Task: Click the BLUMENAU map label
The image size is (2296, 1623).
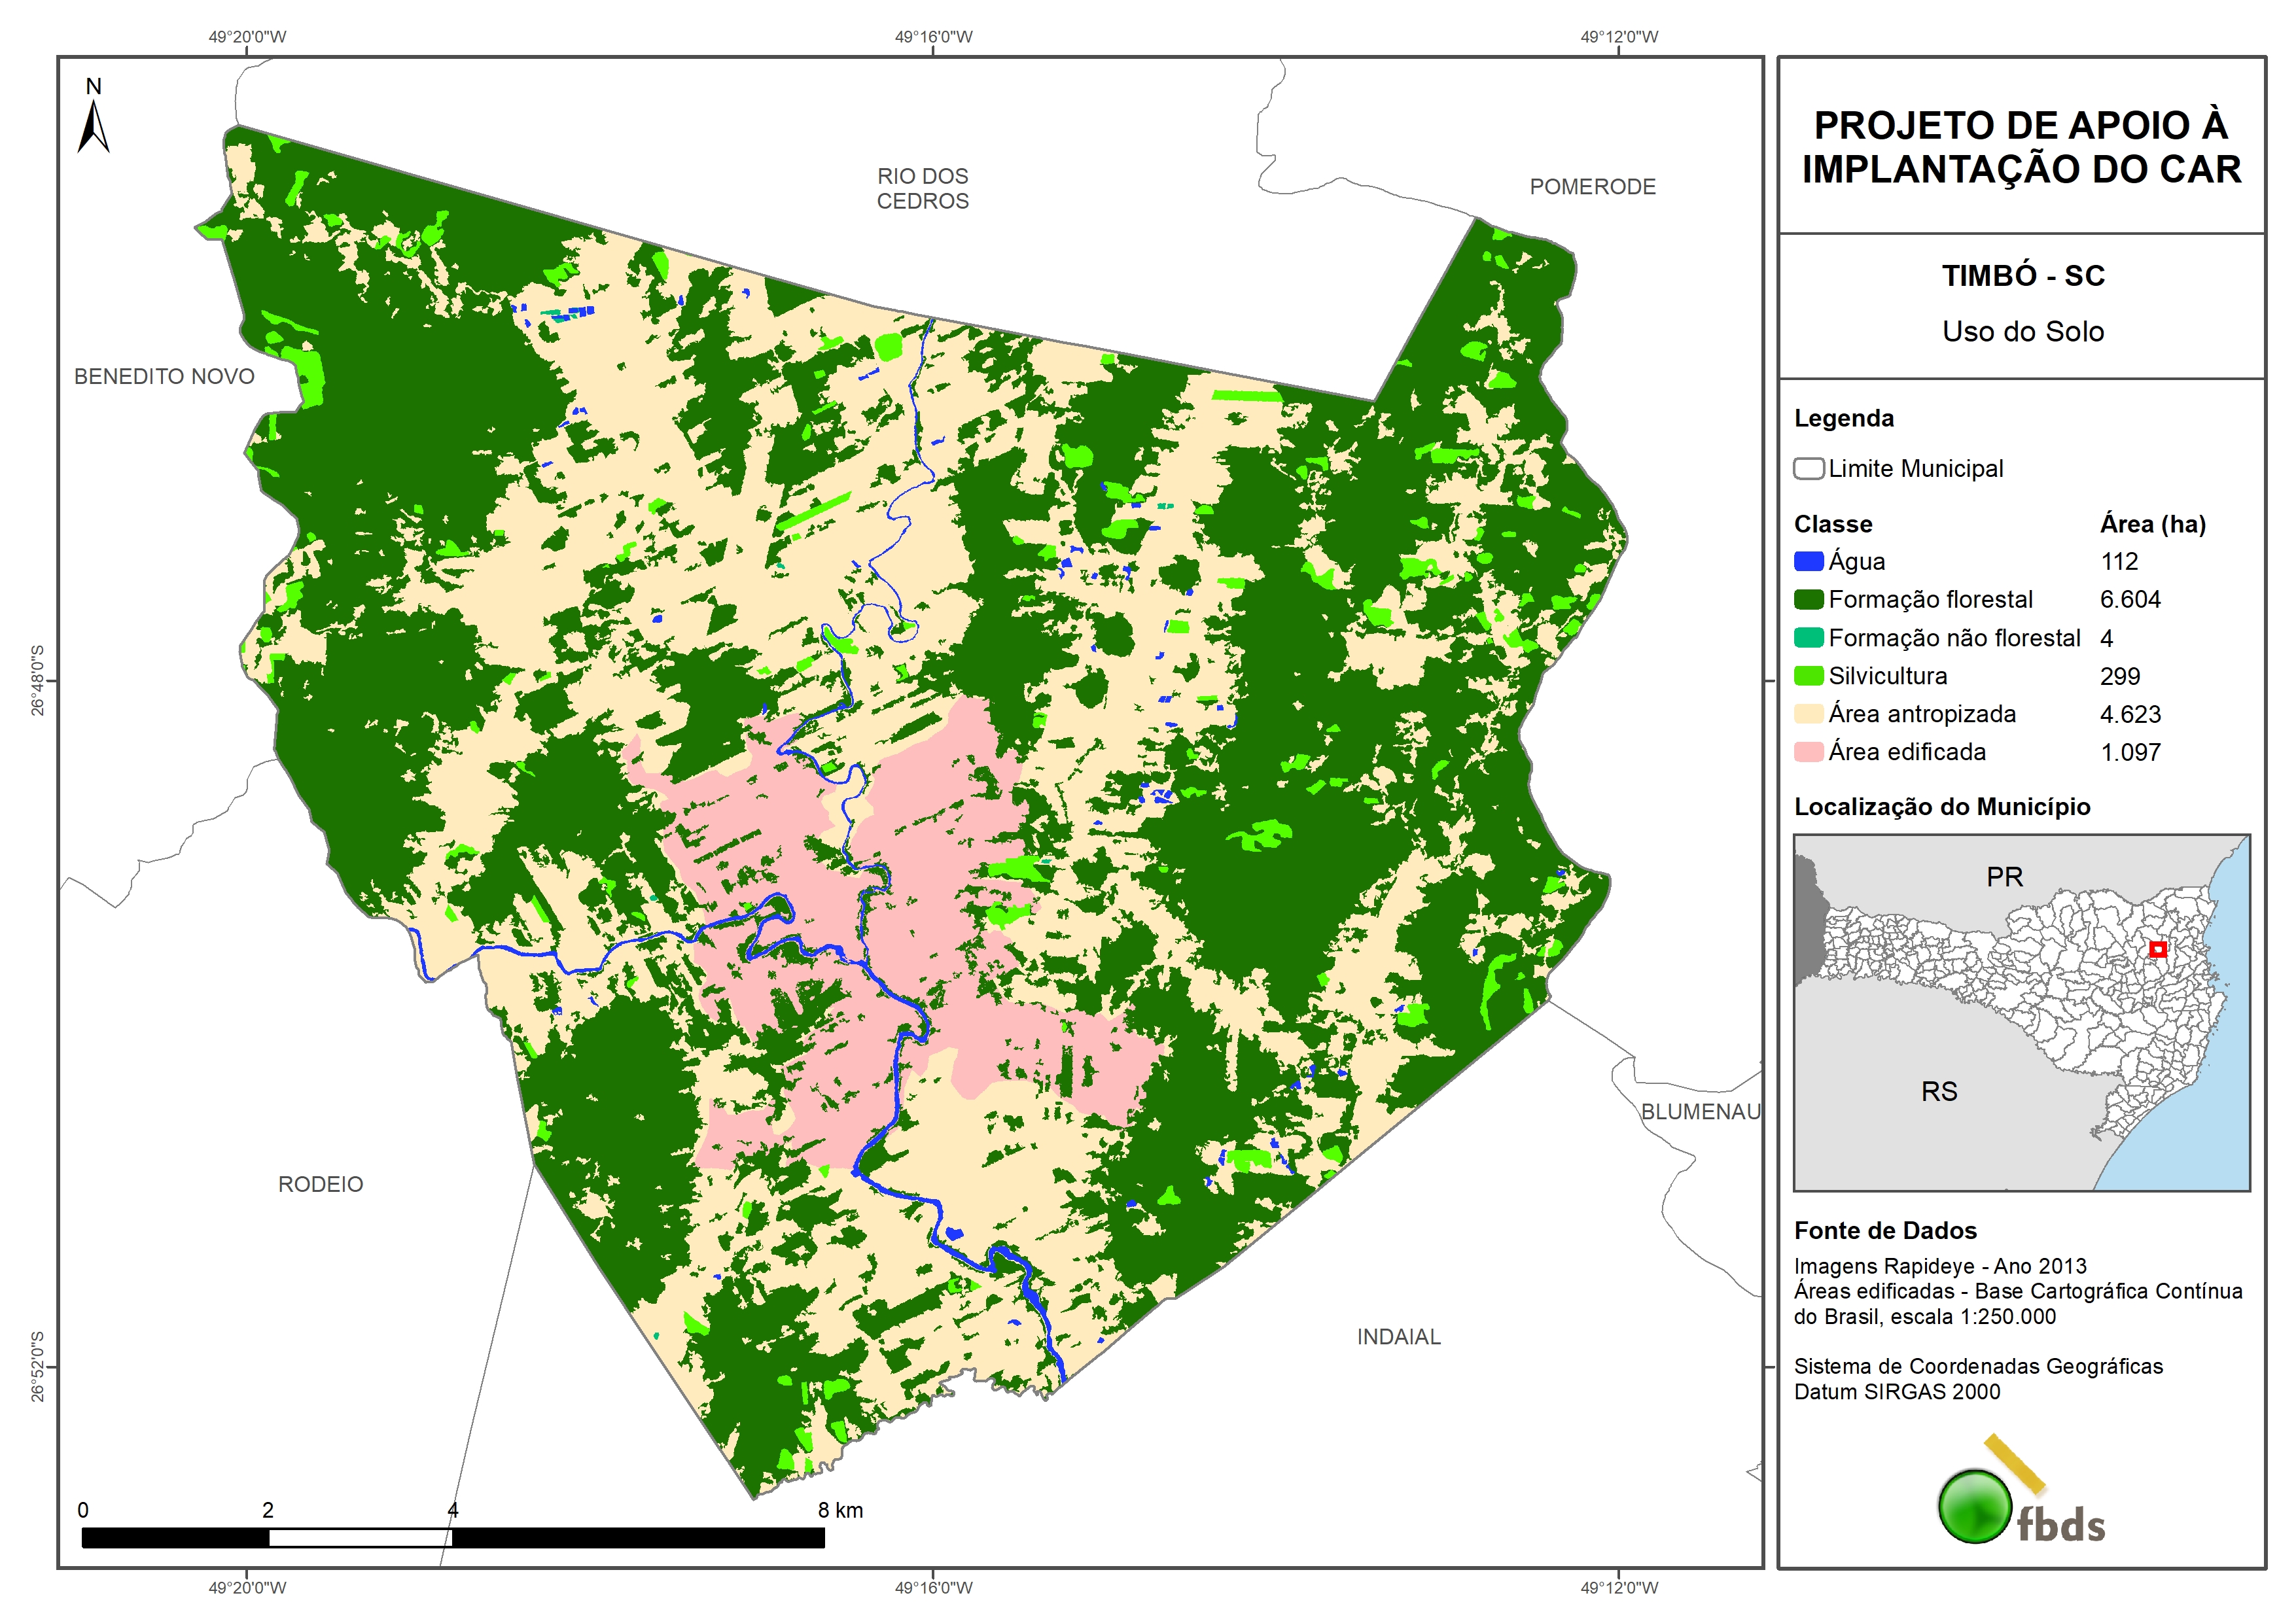Action: pos(1700,1112)
